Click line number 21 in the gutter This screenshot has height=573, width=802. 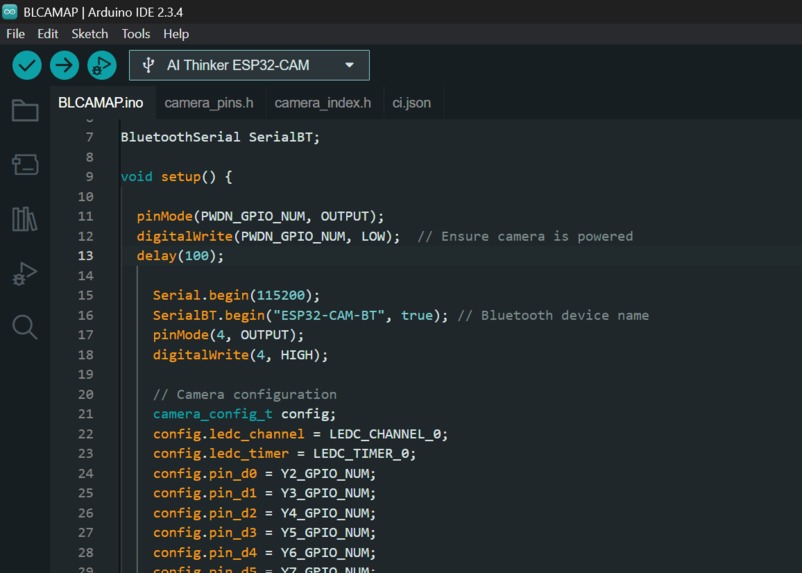pyautogui.click(x=85, y=414)
